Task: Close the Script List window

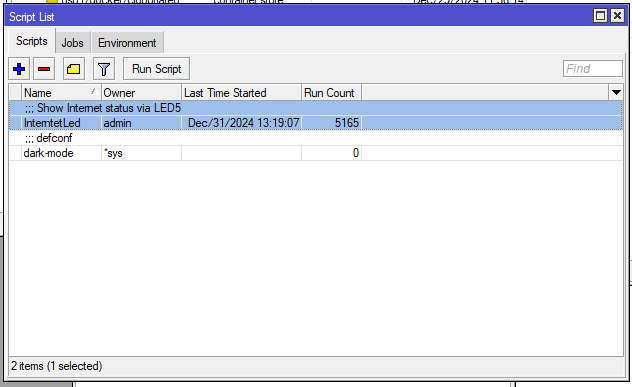Action: 617,16
